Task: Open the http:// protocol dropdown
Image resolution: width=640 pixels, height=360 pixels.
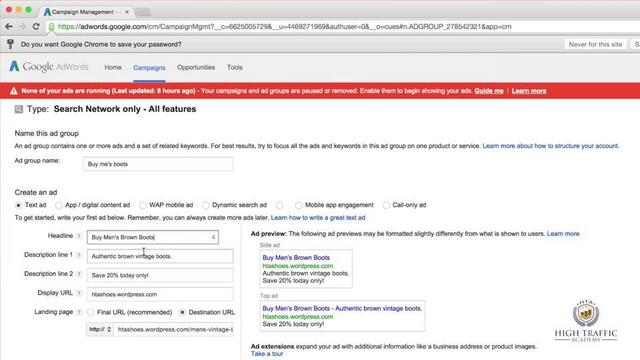Action: (100, 329)
